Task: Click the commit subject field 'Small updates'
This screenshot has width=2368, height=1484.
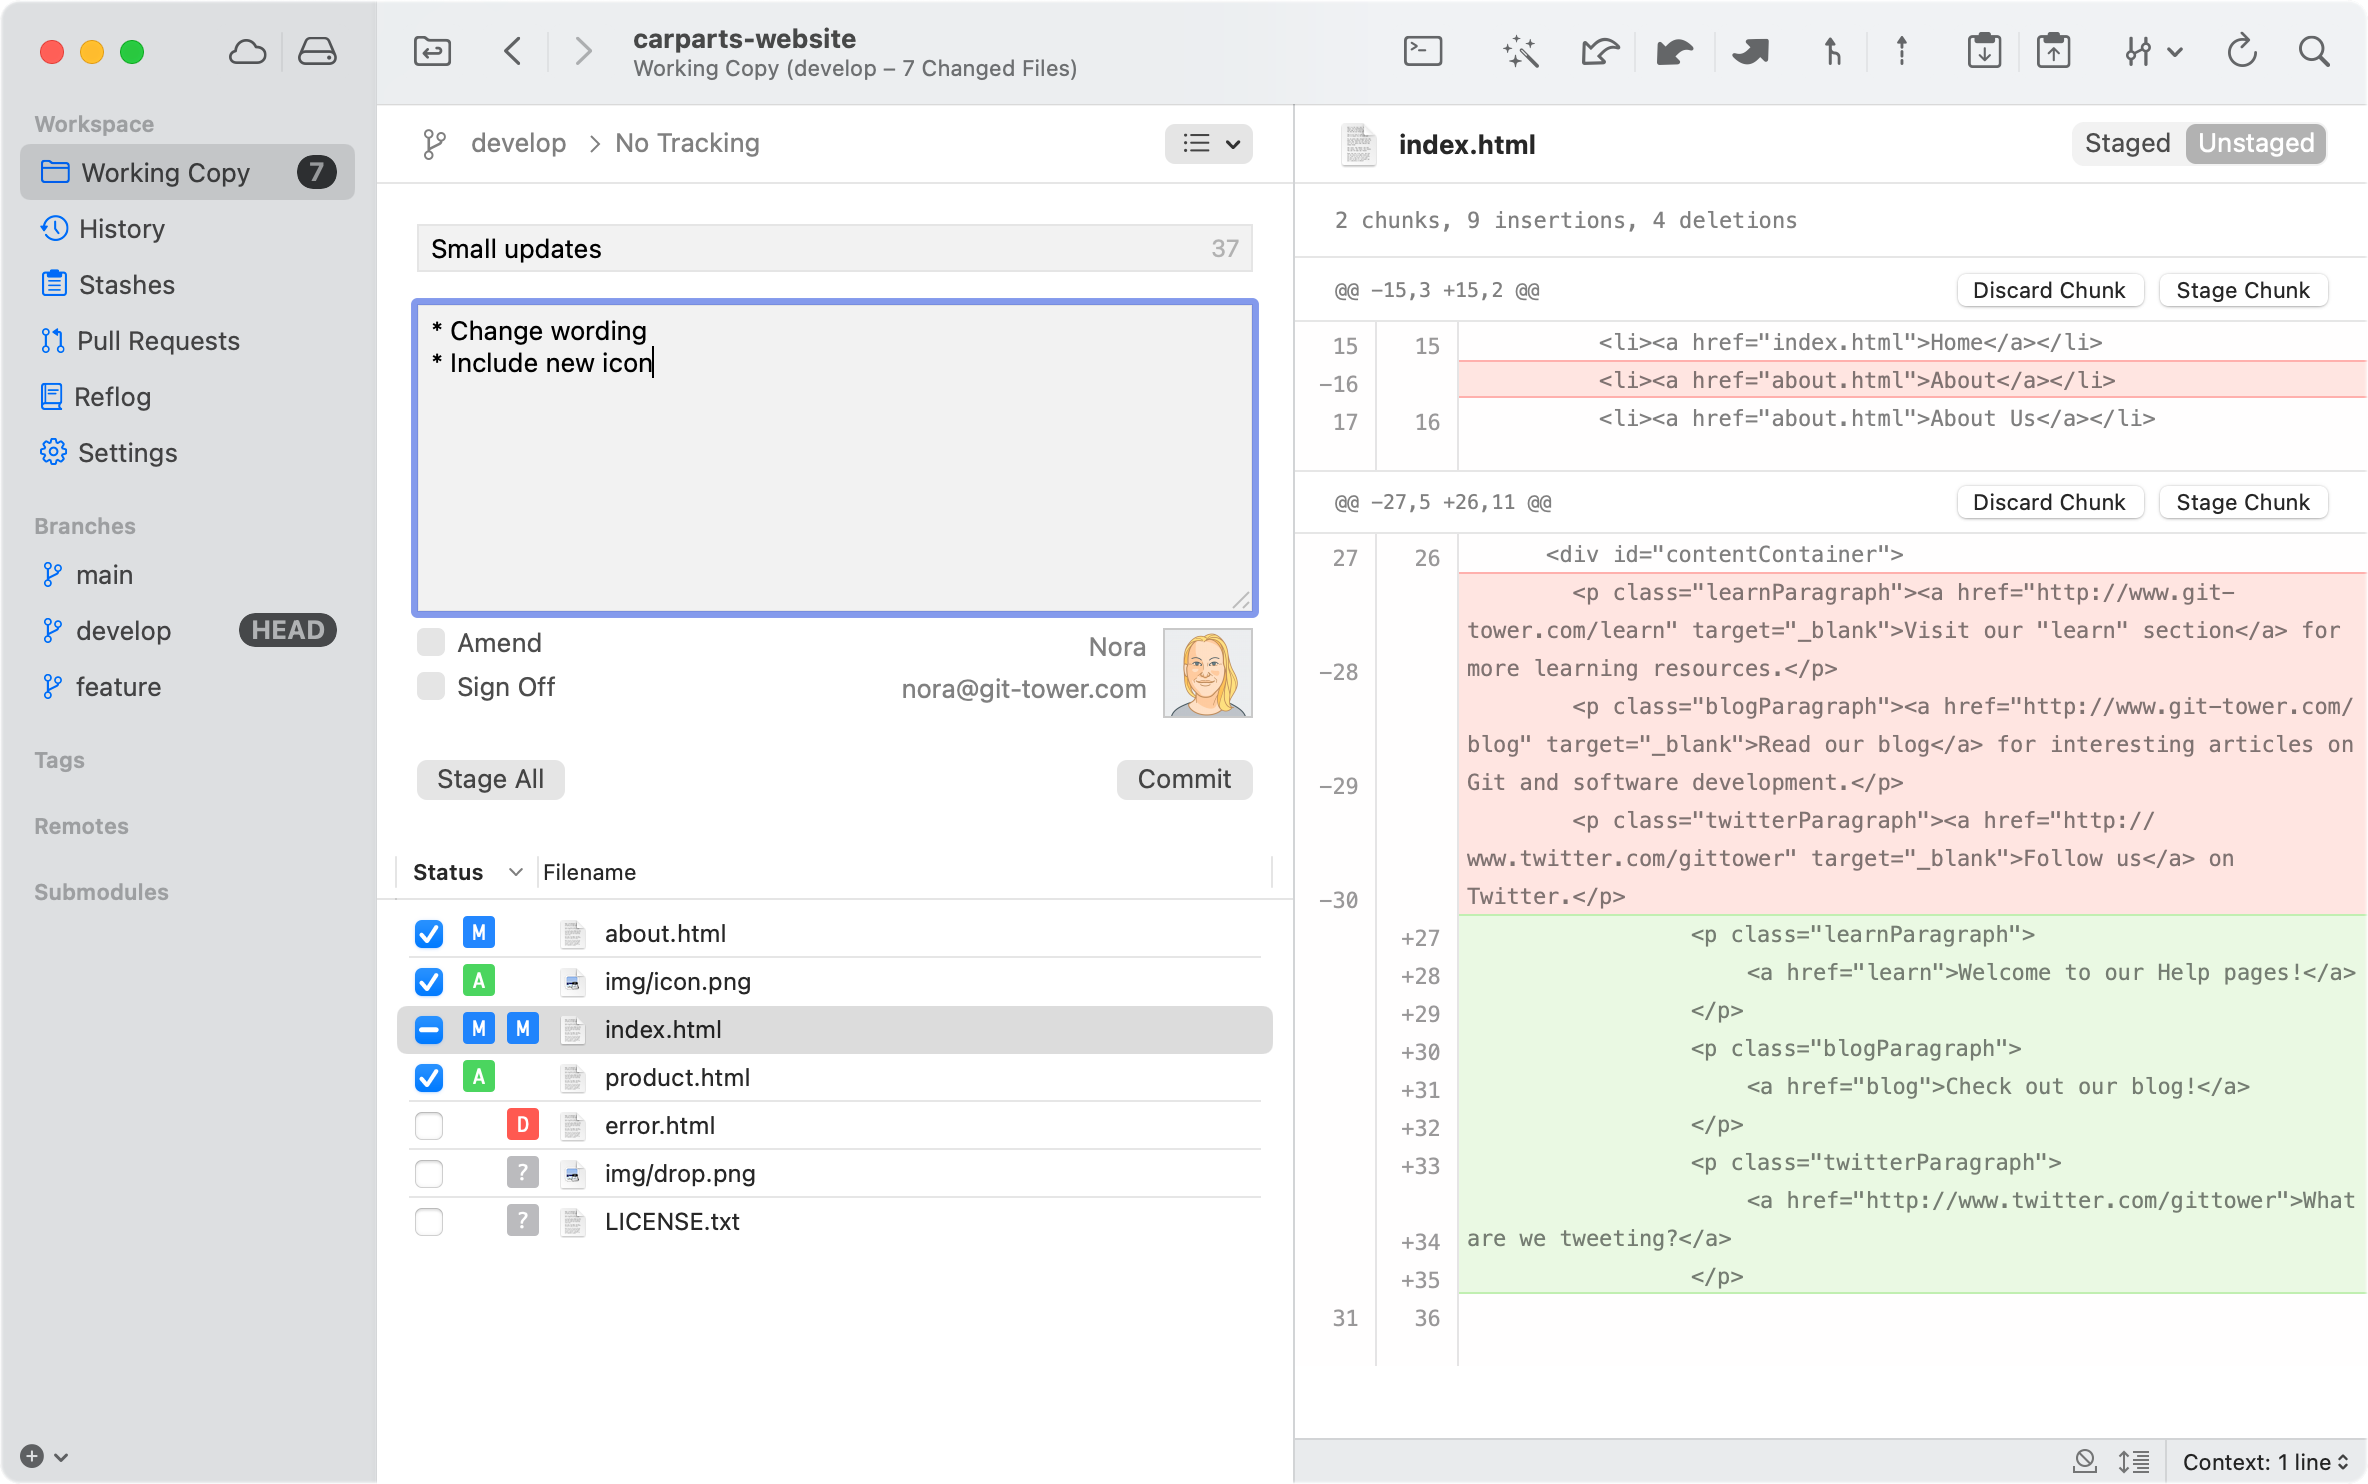Action: coord(810,249)
